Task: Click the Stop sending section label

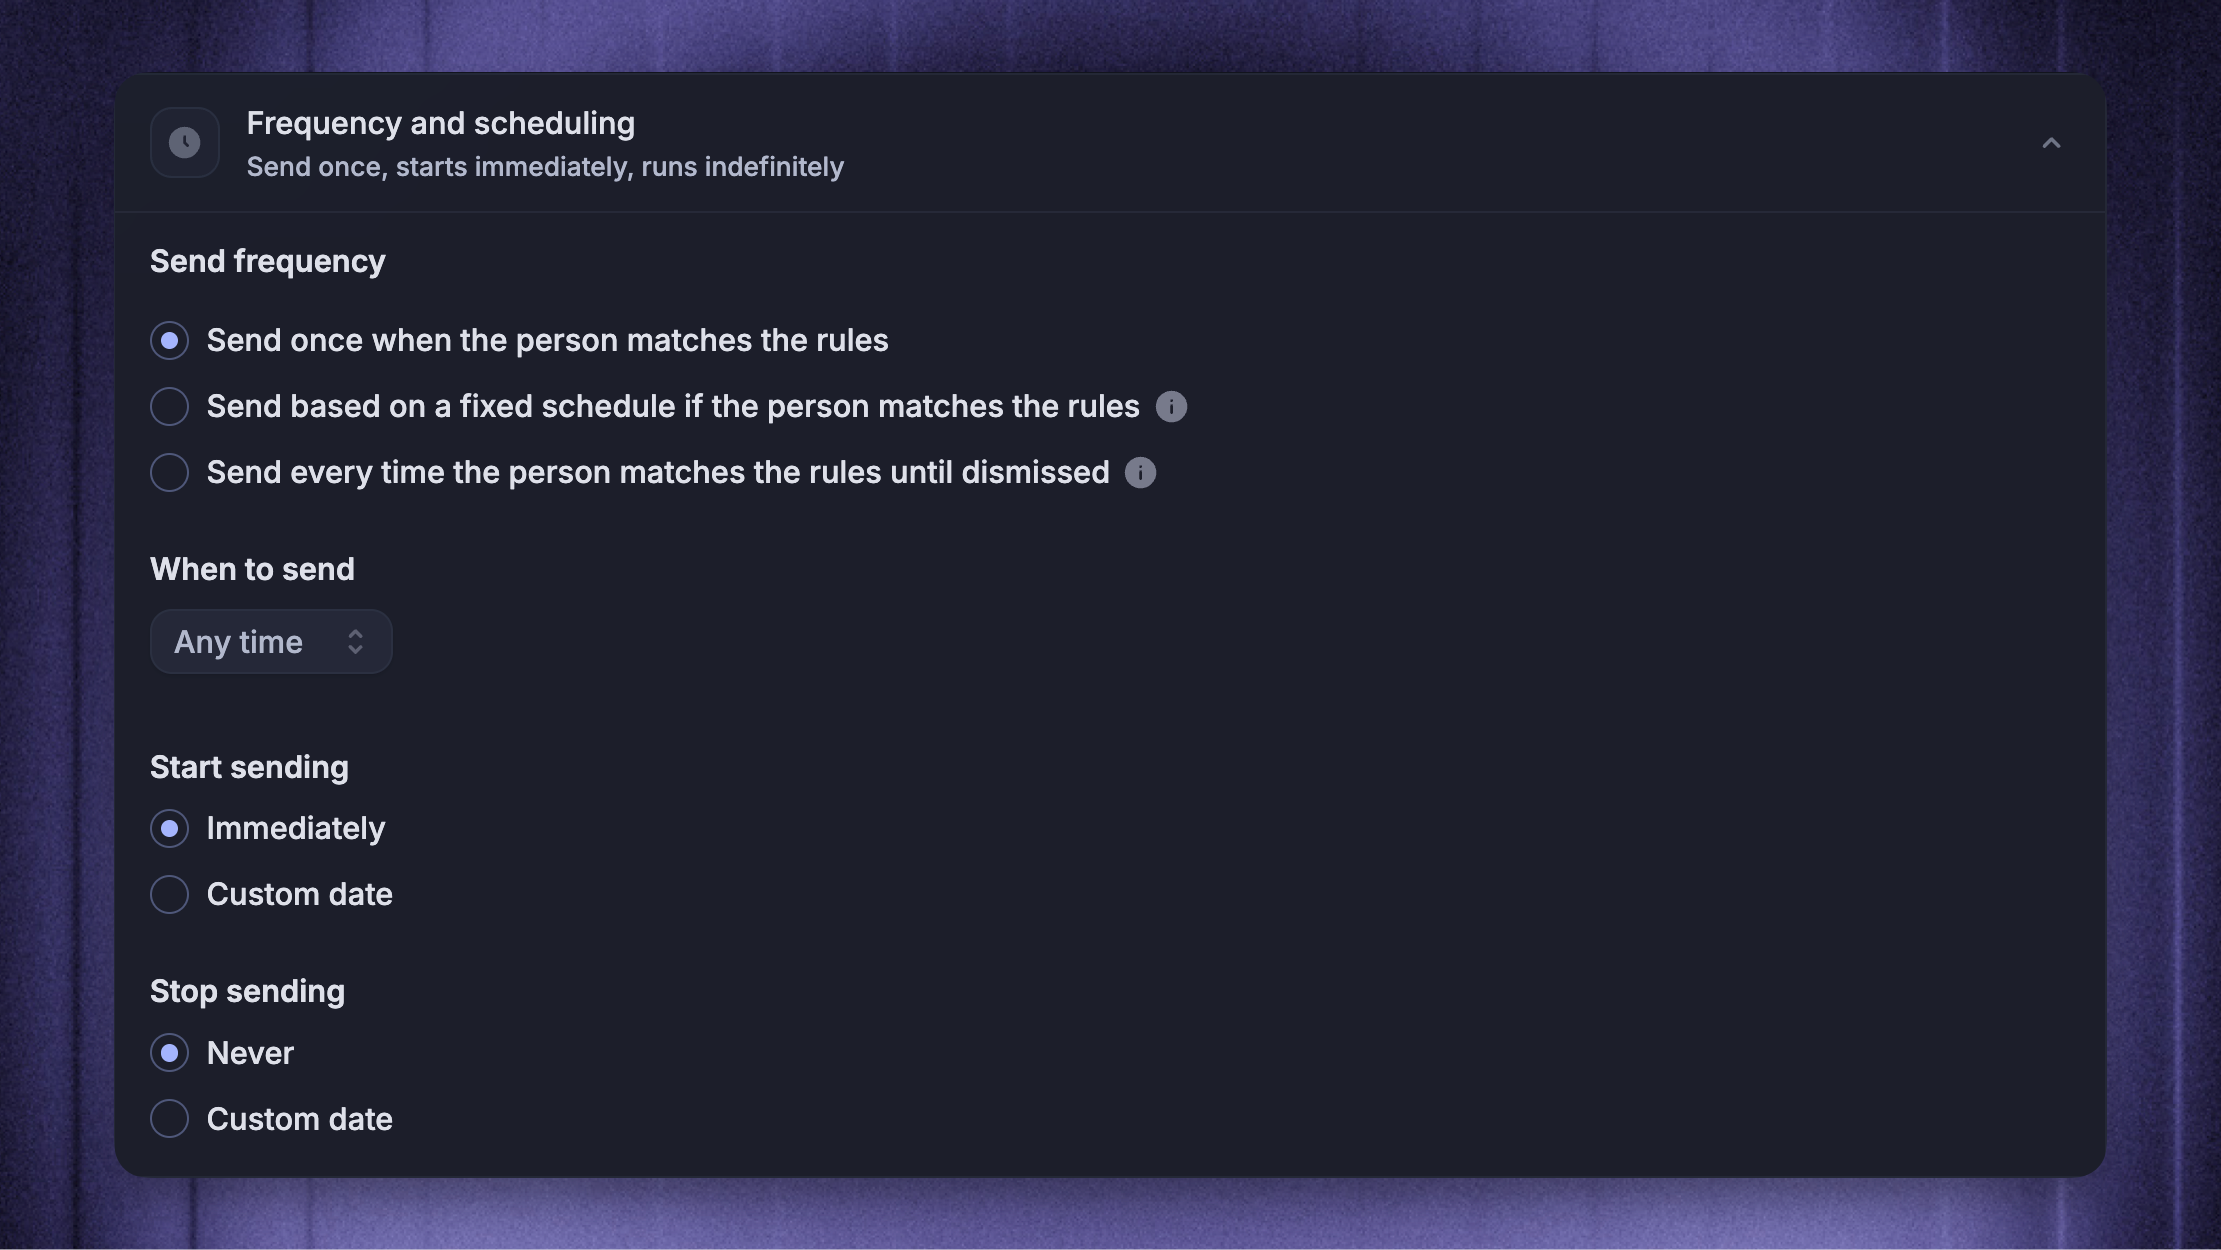Action: pos(248,992)
